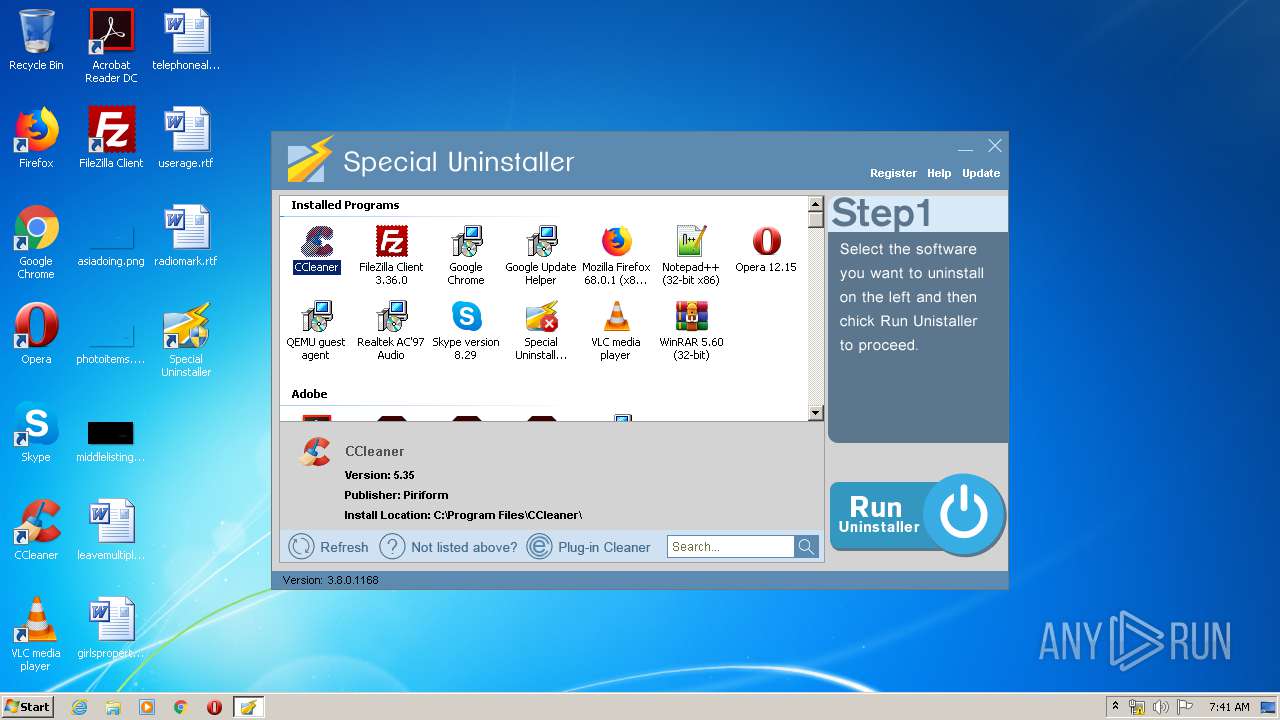Open Action Center flag in system tray
Viewport: 1280px width, 720px height.
click(1183, 707)
